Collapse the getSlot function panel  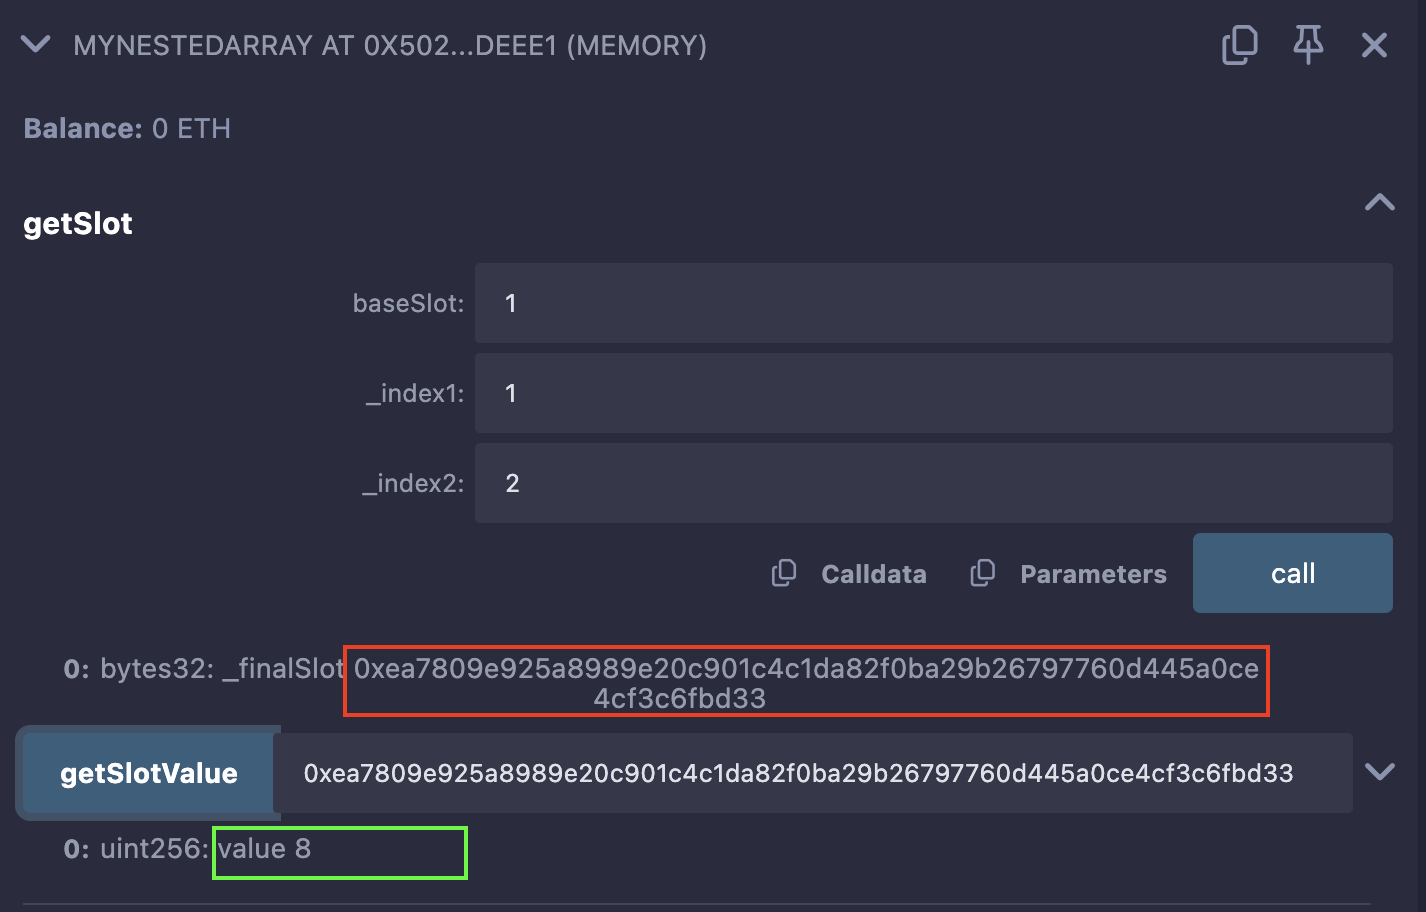coord(1379,203)
